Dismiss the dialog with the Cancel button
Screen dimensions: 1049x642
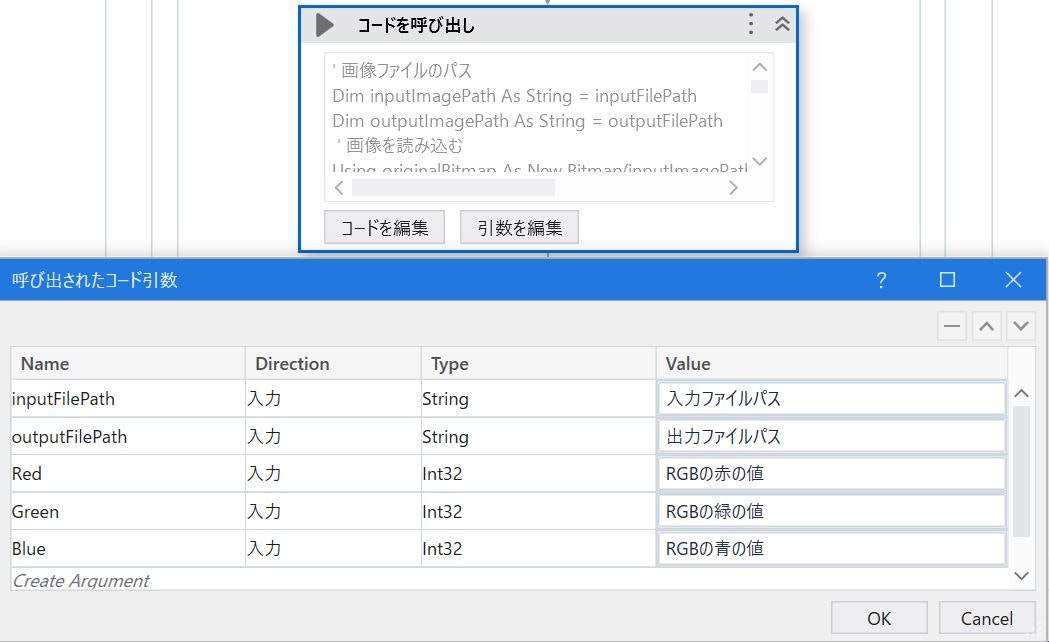pyautogui.click(x=988, y=617)
